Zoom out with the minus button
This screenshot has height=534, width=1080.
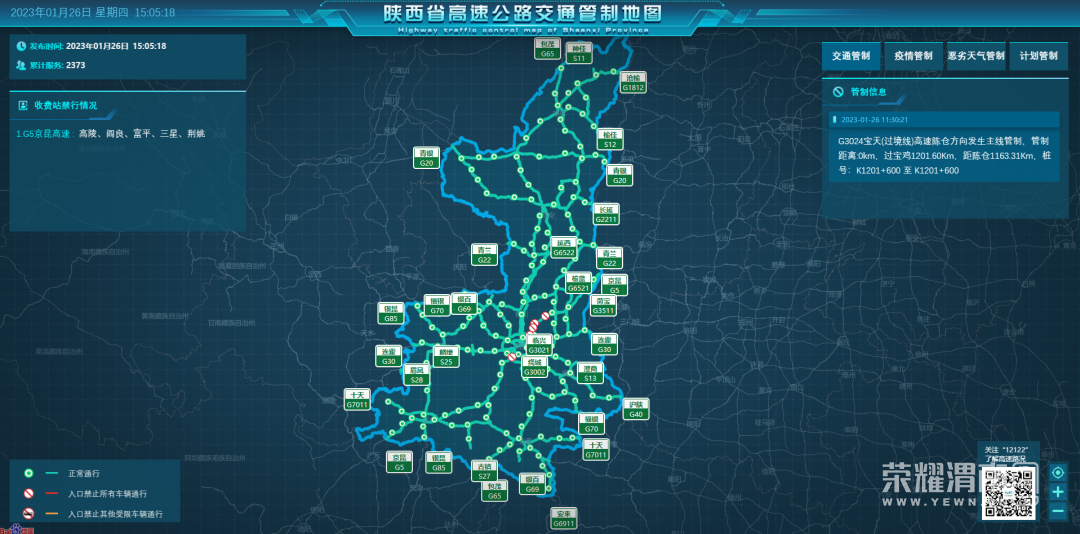1058,511
